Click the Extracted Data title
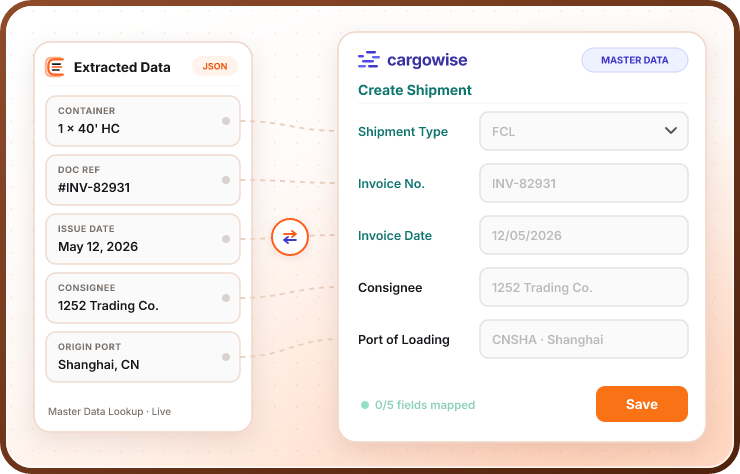Viewport: 740px width, 474px height. 122,67
